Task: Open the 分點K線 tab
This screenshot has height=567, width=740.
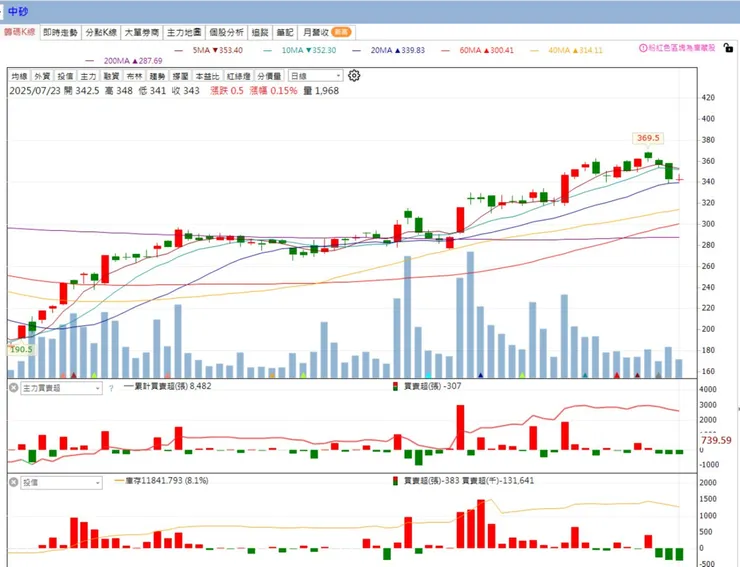Action: pos(101,32)
